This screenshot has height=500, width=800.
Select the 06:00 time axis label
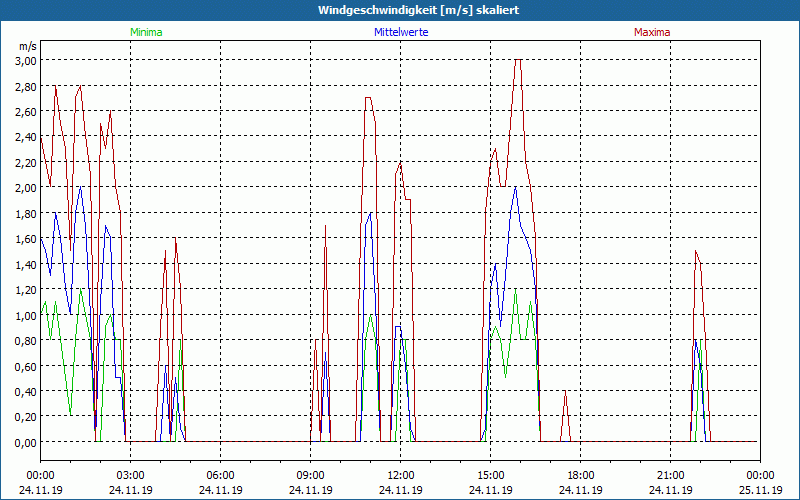[220, 475]
